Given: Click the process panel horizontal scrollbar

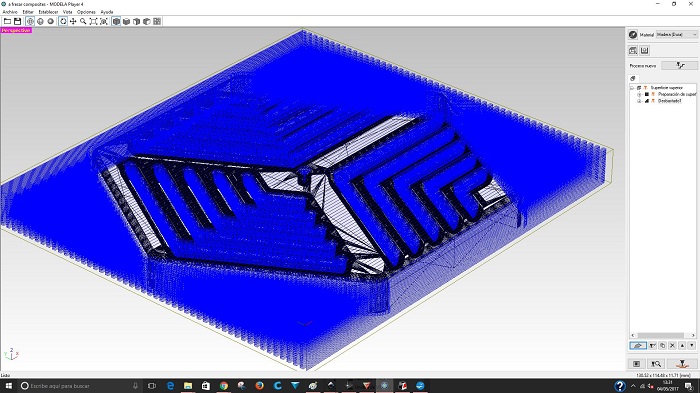Looking at the screenshot, I should coord(660,335).
